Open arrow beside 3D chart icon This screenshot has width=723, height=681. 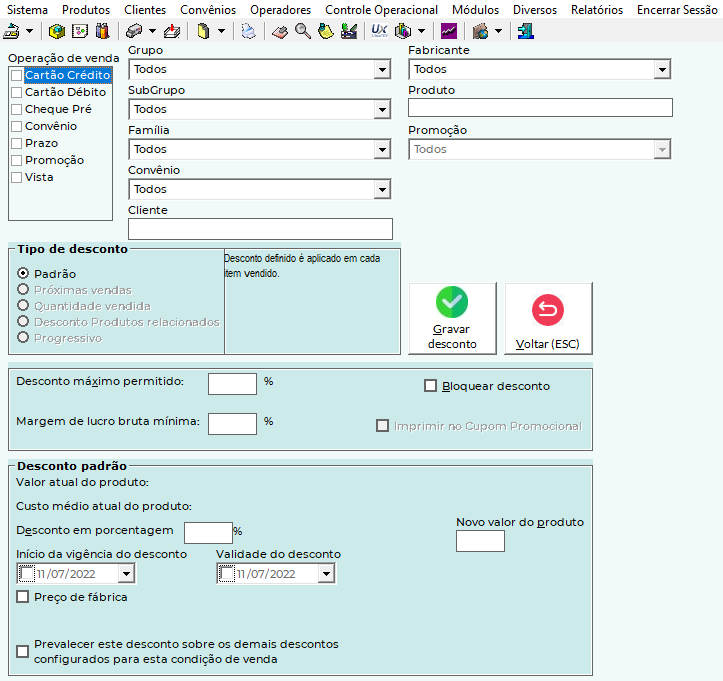point(421,31)
